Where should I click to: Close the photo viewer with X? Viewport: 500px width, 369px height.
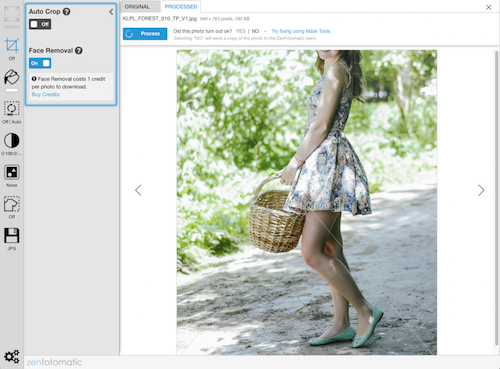tap(489, 7)
